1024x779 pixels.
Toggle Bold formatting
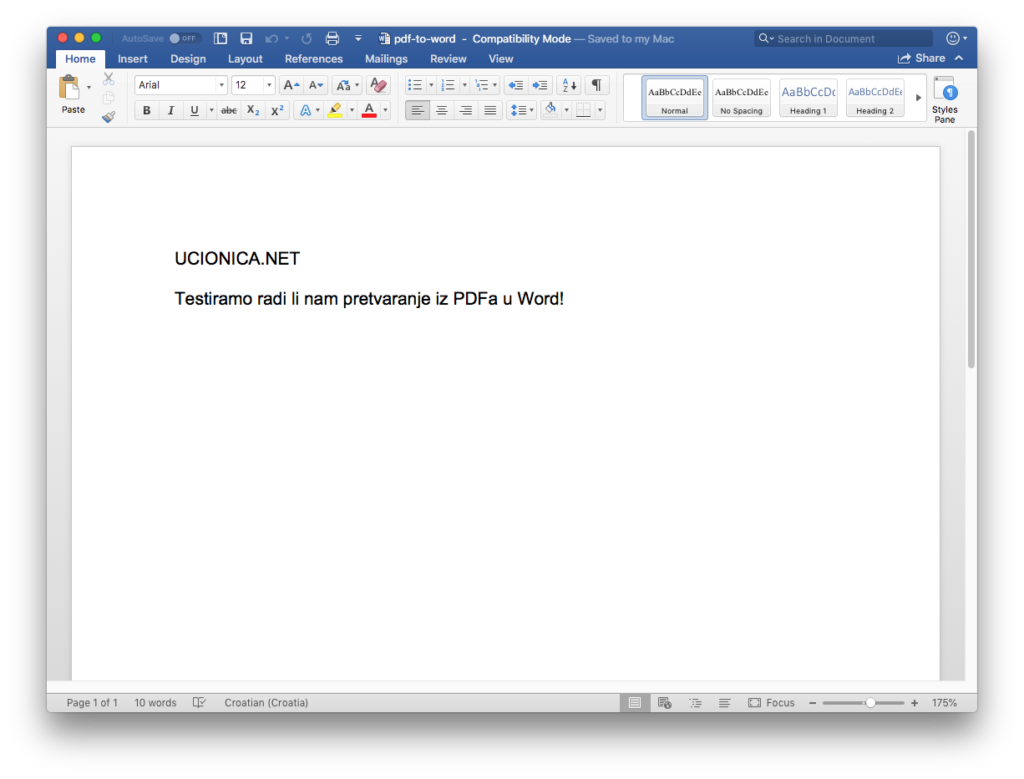pos(147,110)
